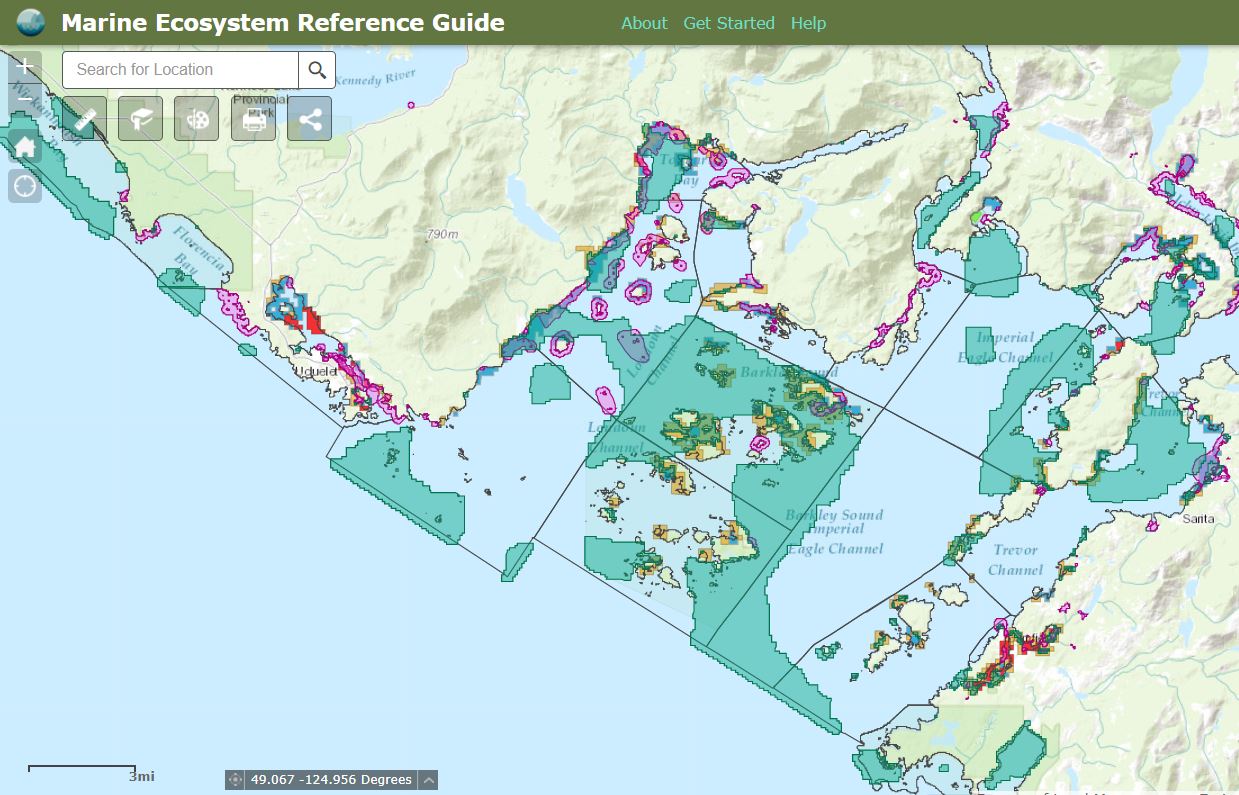
Task: Open the Get Started menu
Action: click(x=729, y=23)
